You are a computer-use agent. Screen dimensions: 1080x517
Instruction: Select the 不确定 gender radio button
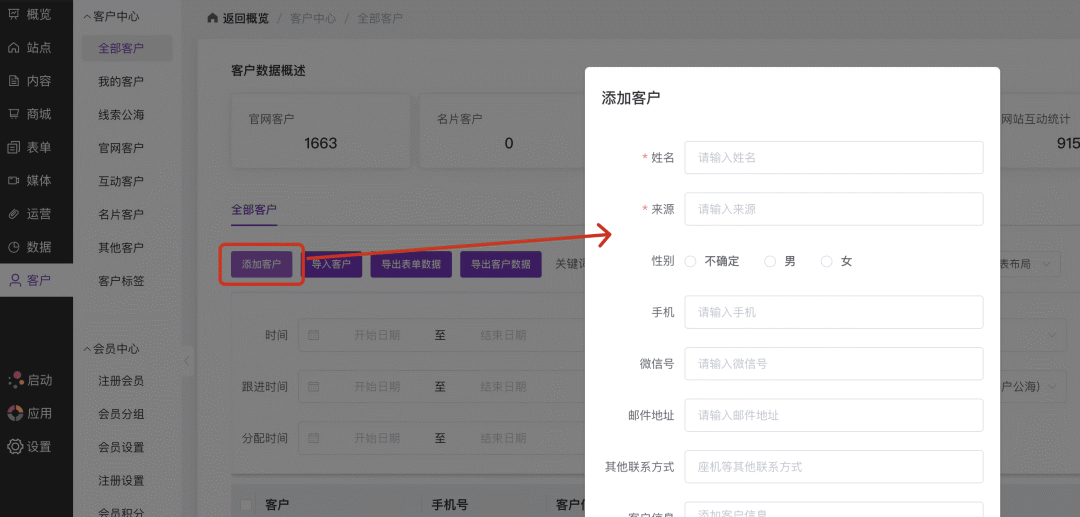(691, 261)
